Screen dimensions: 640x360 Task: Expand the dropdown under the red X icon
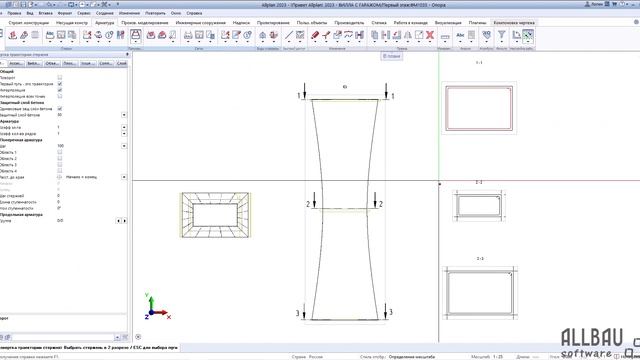click(430, 42)
